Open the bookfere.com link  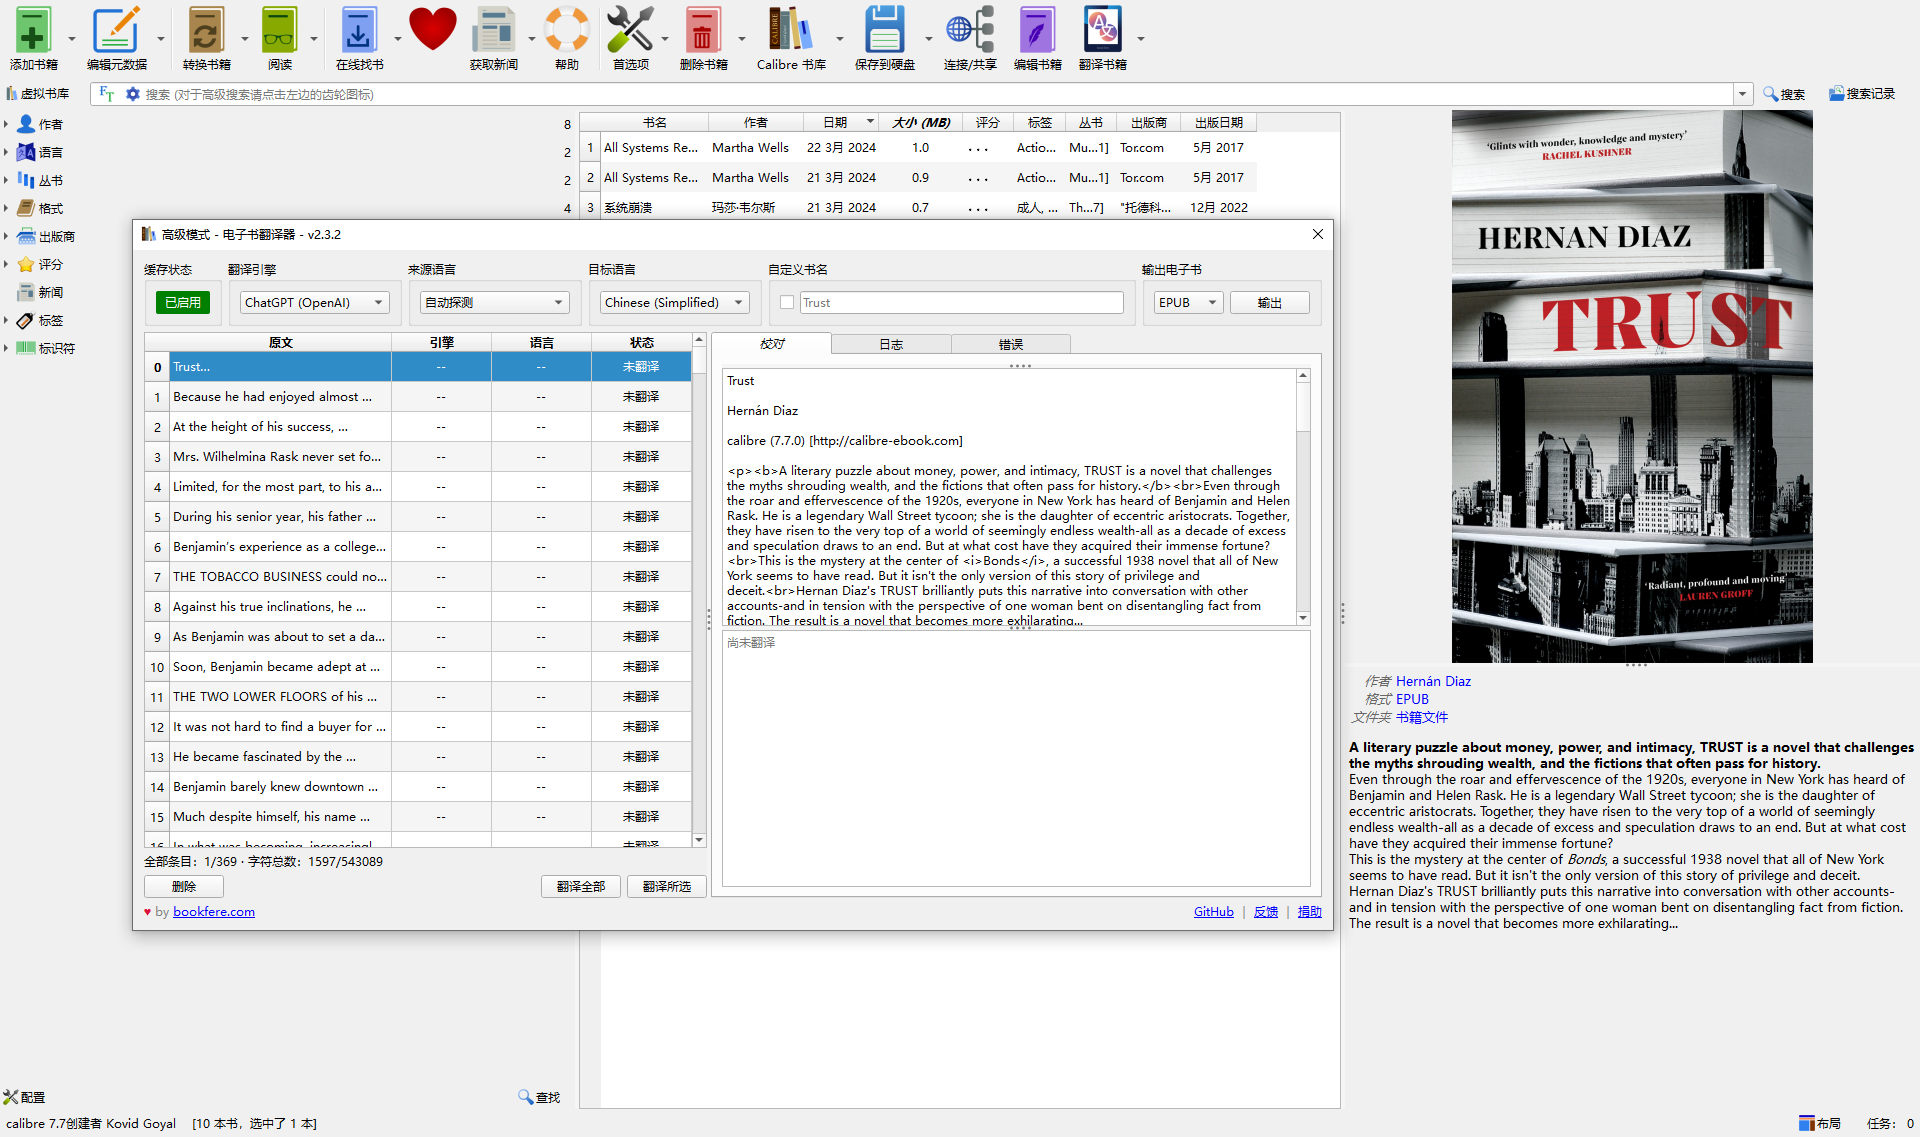point(214,911)
